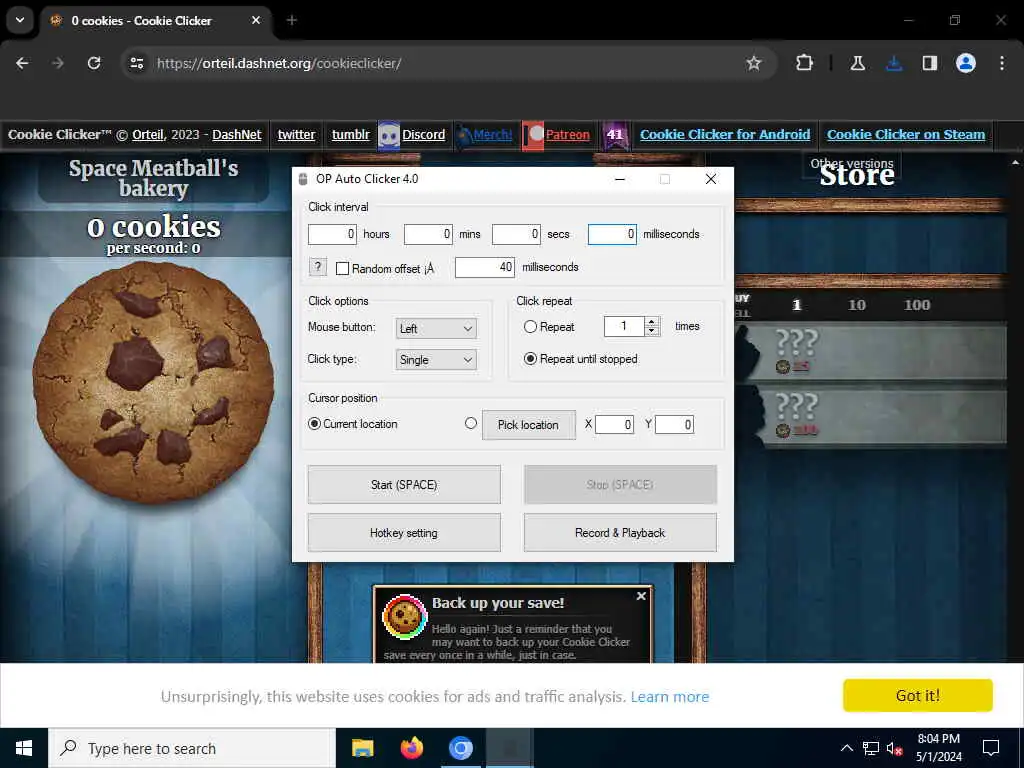
Task: Open the Mouse button dropdown
Action: [436, 328]
